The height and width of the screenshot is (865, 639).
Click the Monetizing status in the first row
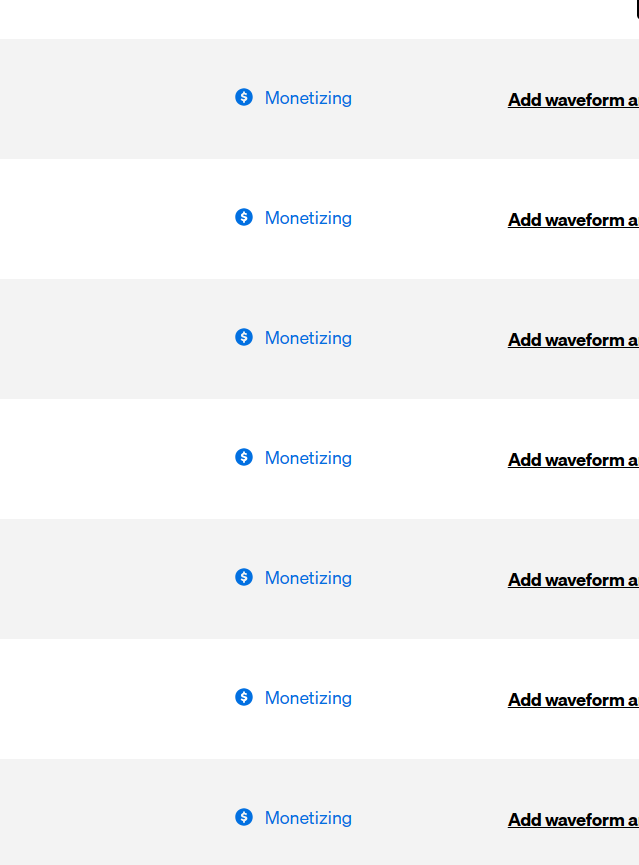pos(308,98)
